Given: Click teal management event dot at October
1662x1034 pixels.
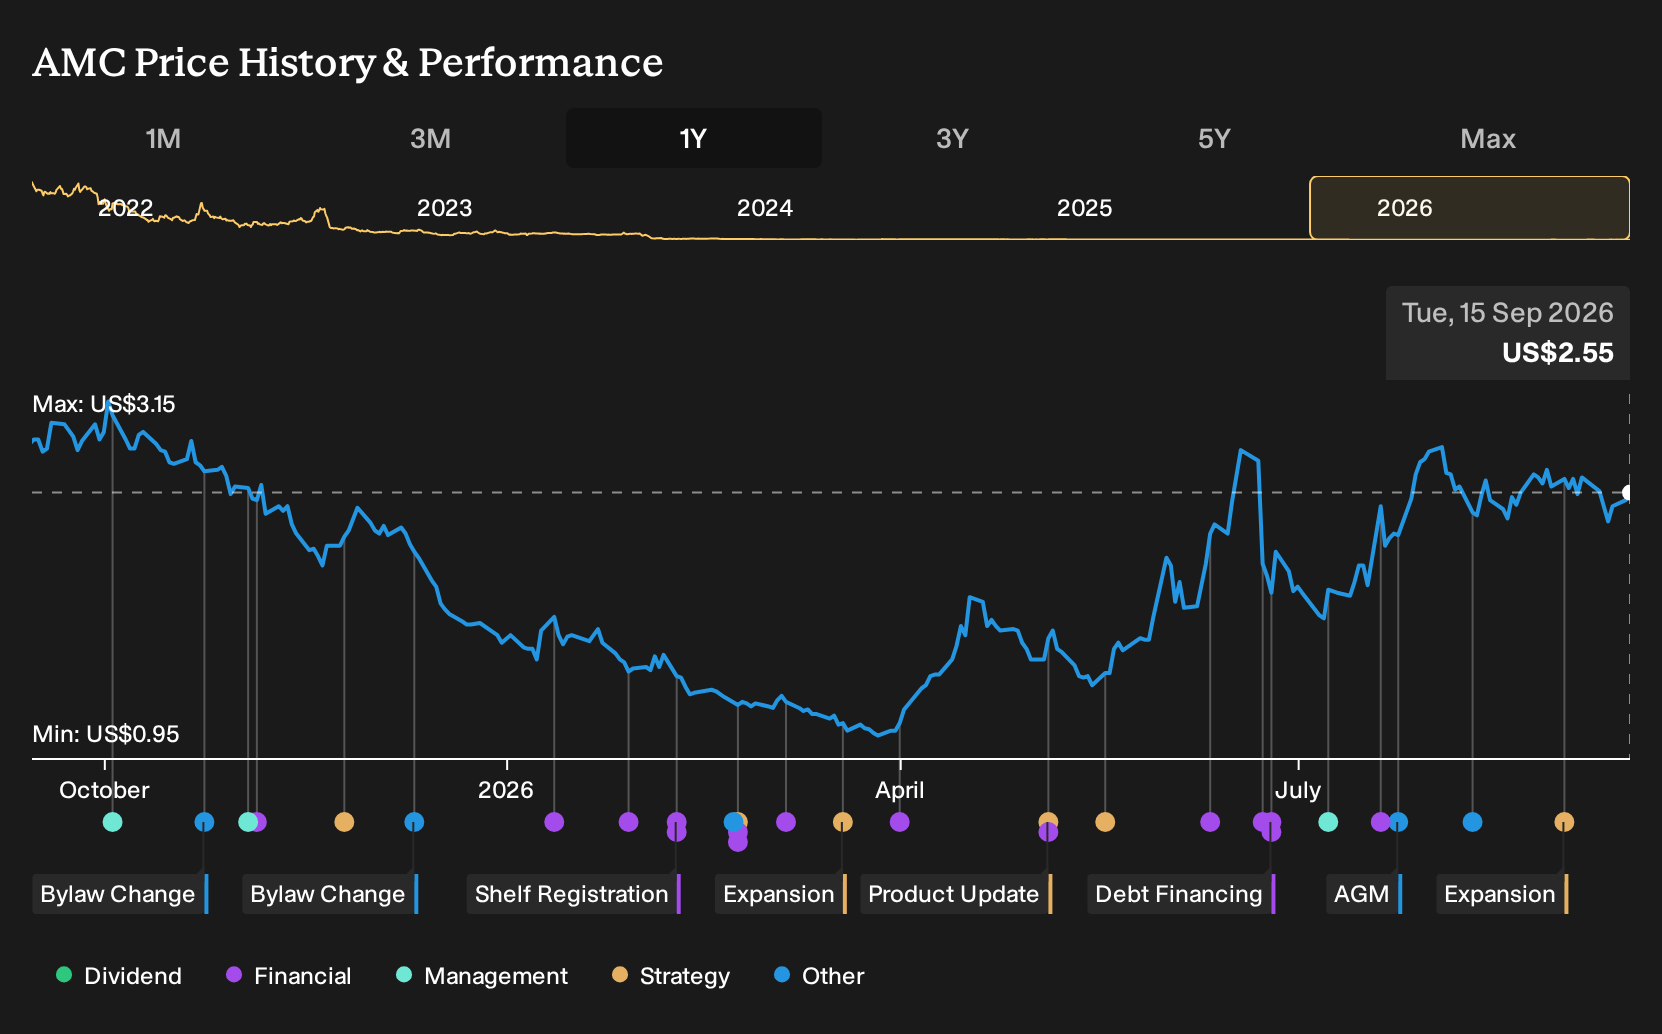Looking at the screenshot, I should (113, 822).
